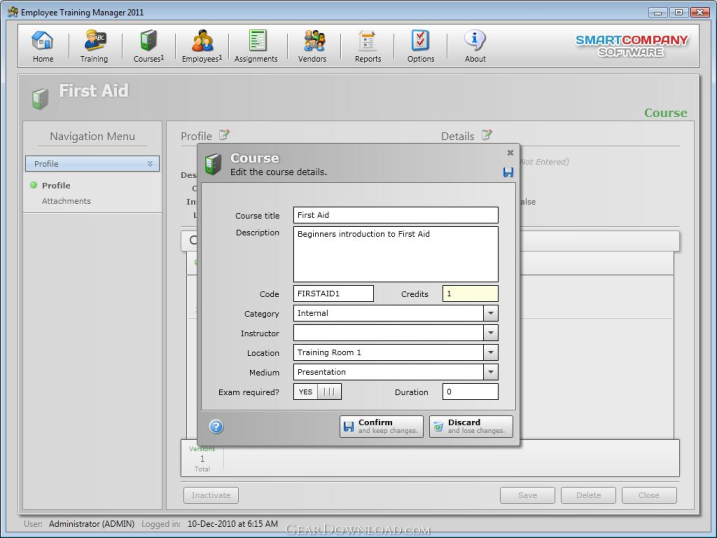The height and width of the screenshot is (538, 717).
Task: Select Profile in the navigation menu
Action: click(56, 186)
